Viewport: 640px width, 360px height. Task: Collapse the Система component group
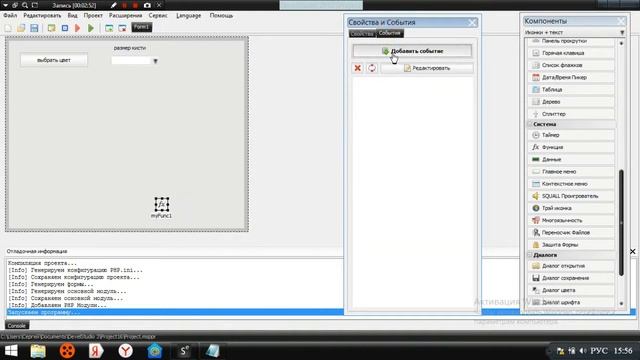pos(530,124)
